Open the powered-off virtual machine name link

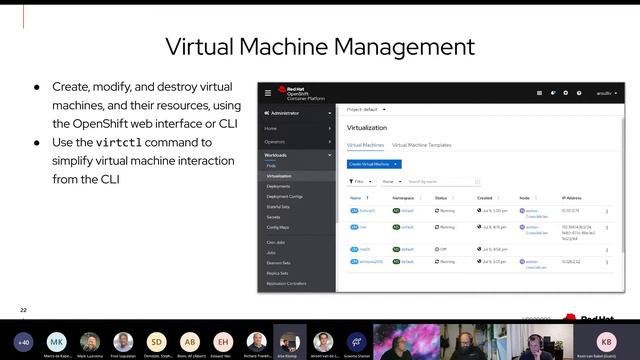pyautogui.click(x=364, y=249)
